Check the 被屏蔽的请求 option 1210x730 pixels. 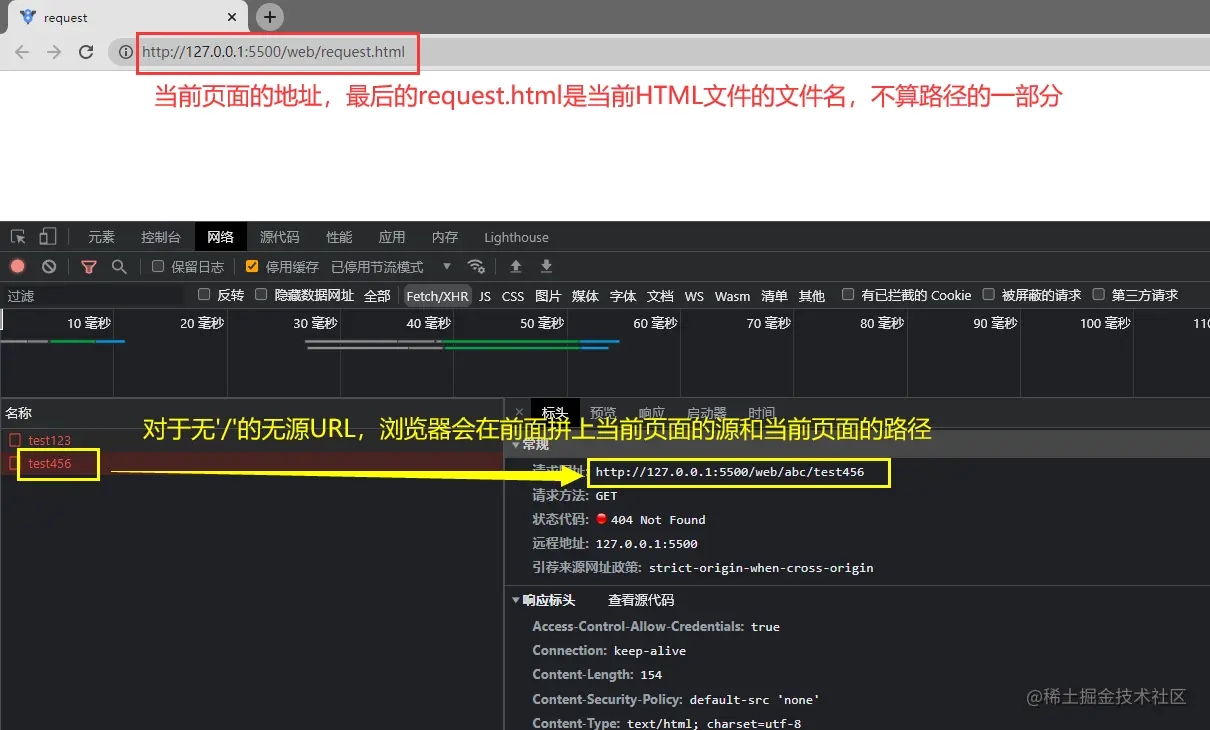tap(988, 295)
